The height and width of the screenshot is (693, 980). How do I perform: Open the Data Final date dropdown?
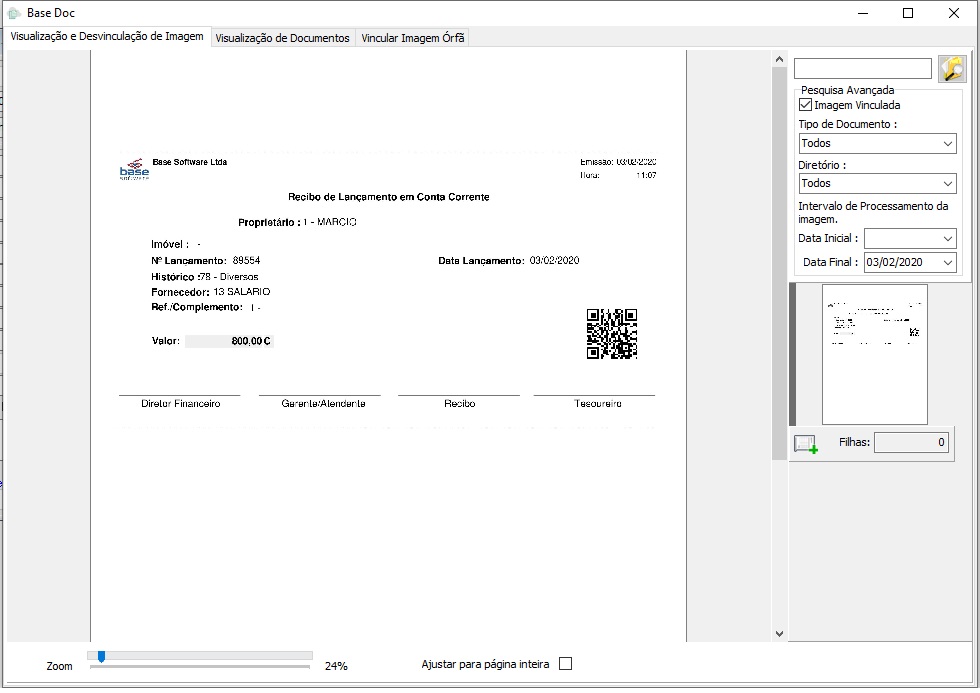click(x=948, y=262)
